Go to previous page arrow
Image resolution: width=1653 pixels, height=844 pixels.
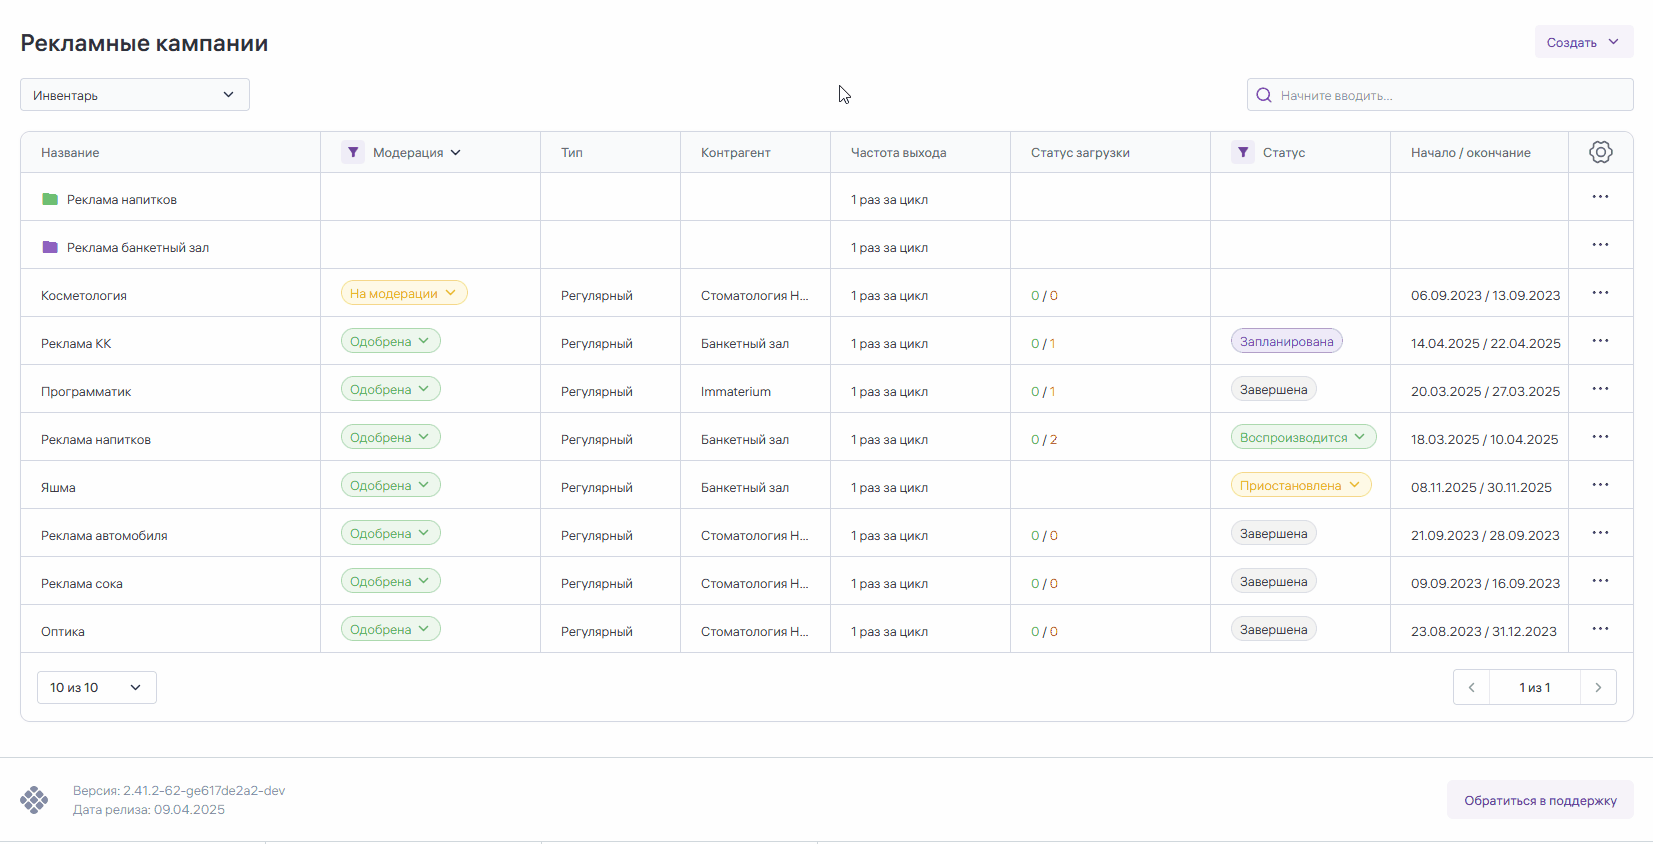[1471, 687]
